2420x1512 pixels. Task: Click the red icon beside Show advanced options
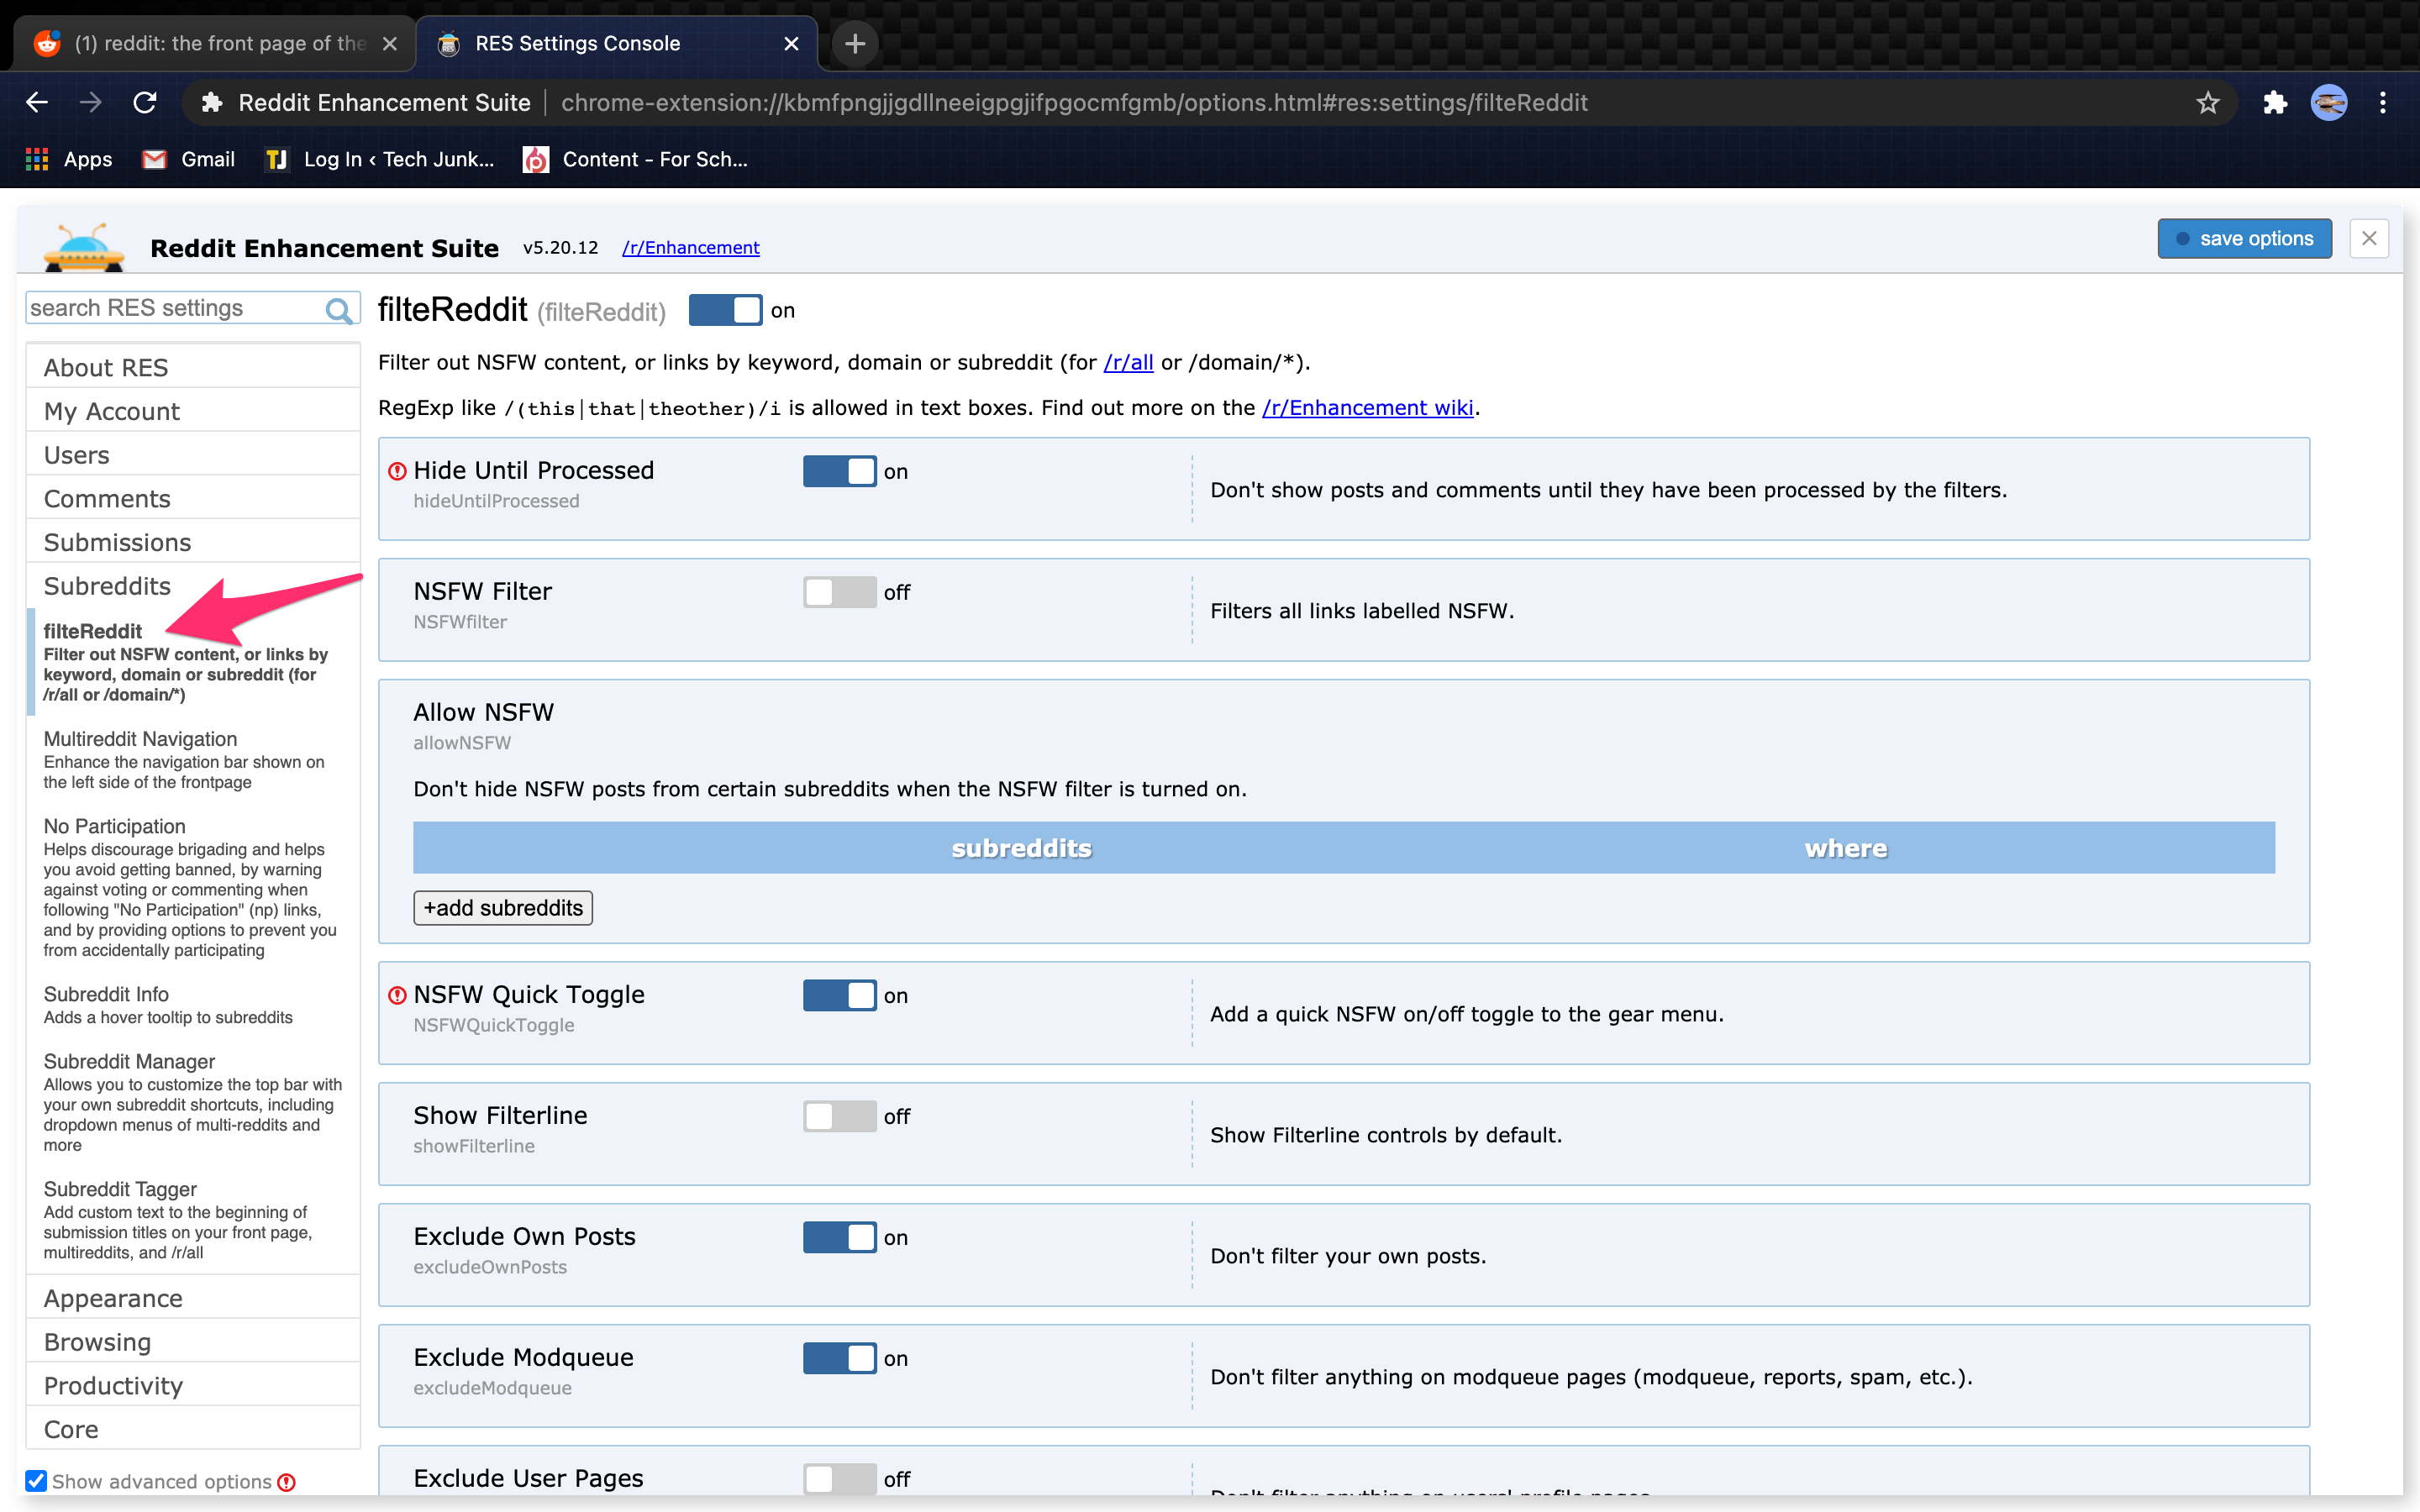[x=287, y=1482]
